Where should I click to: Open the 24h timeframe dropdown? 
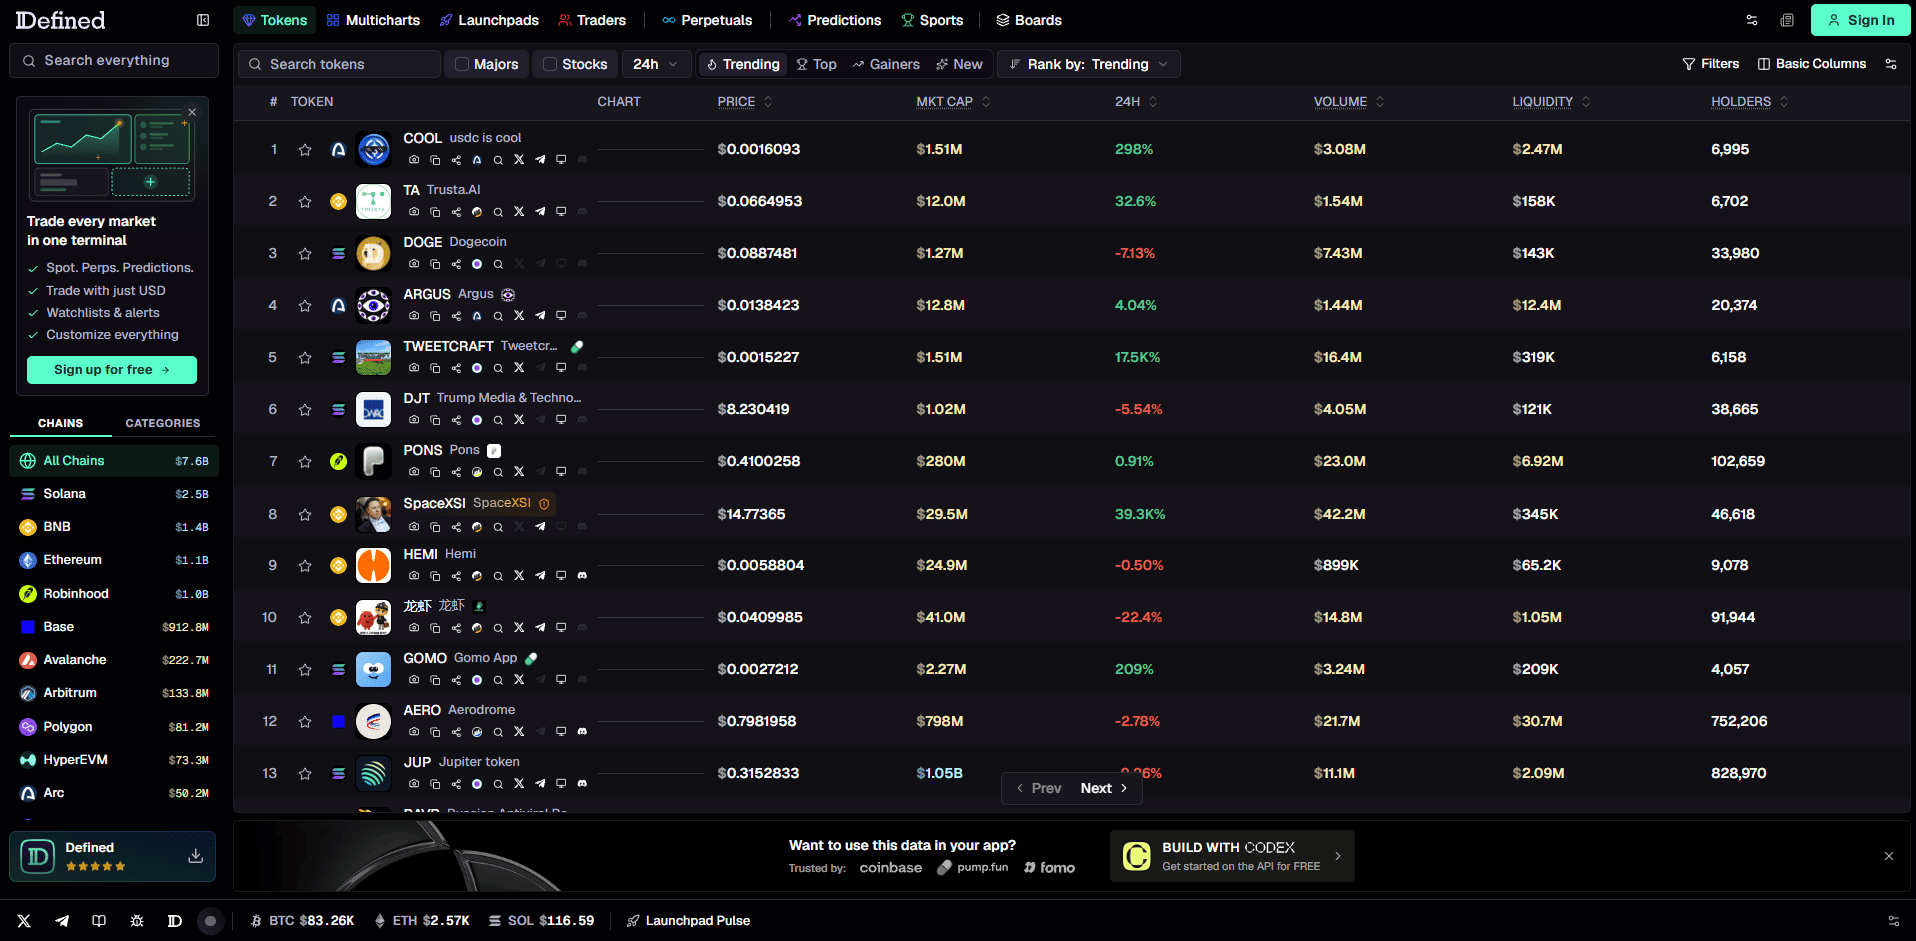pos(656,64)
